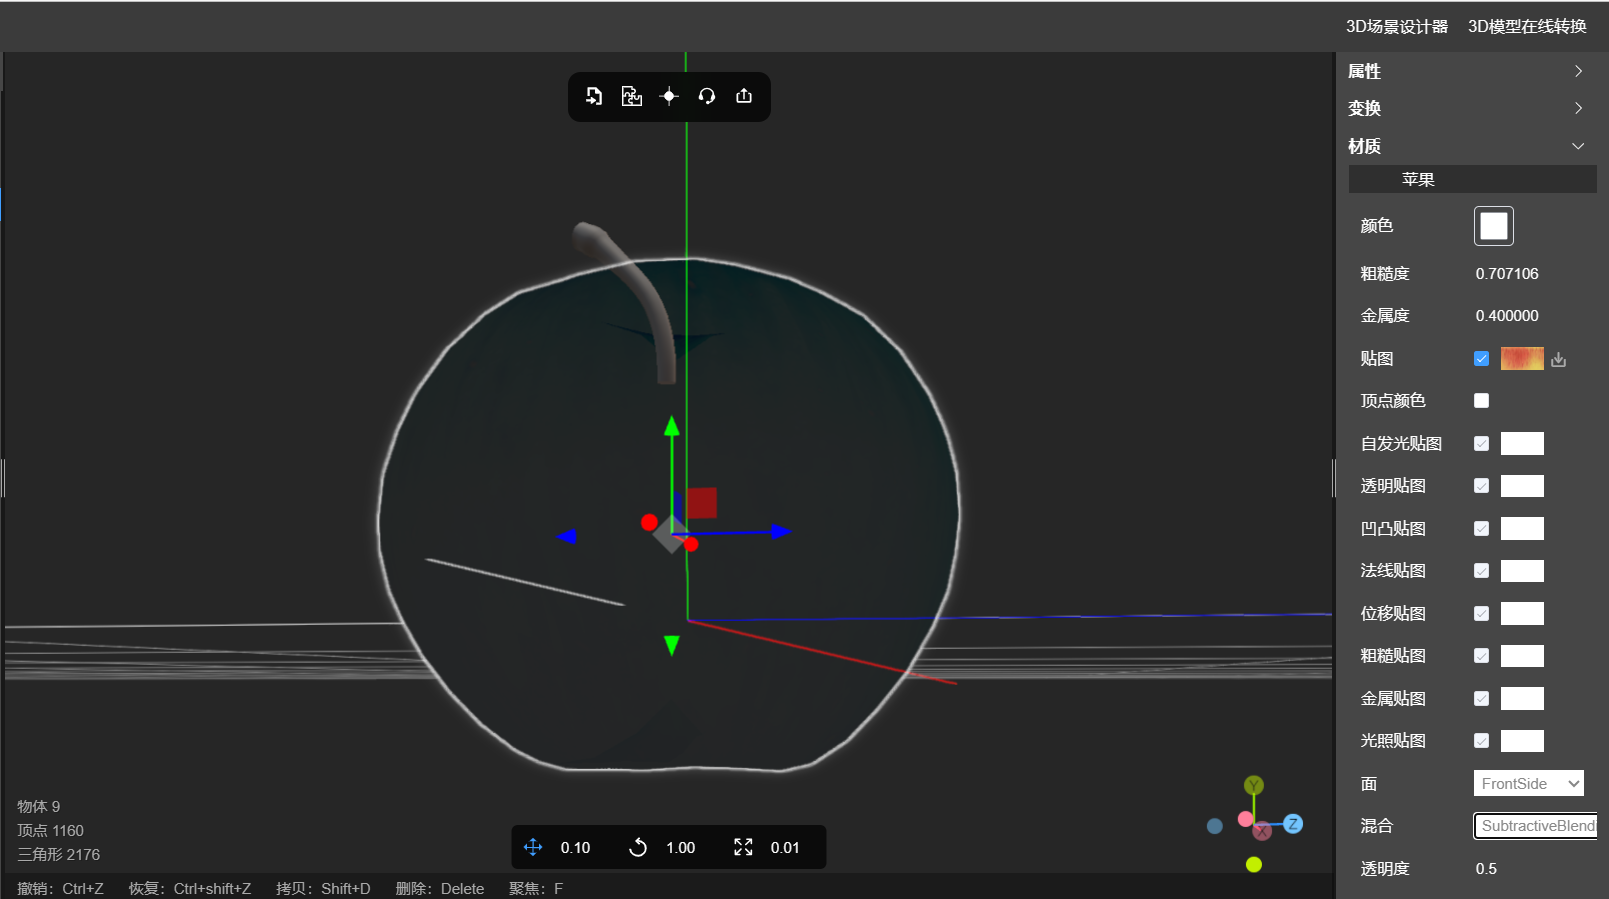
Task: Click the yellow negative-Y gizmo ball
Action: pyautogui.click(x=1254, y=864)
